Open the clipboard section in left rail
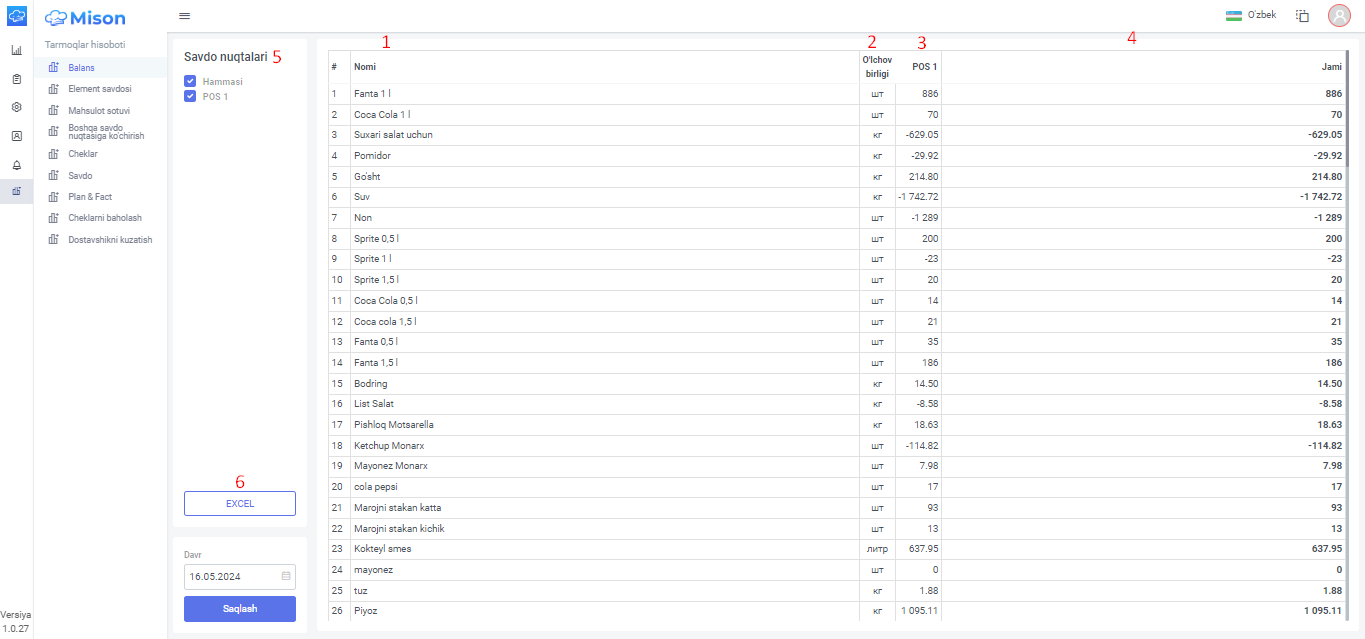1365x639 pixels. (x=16, y=78)
